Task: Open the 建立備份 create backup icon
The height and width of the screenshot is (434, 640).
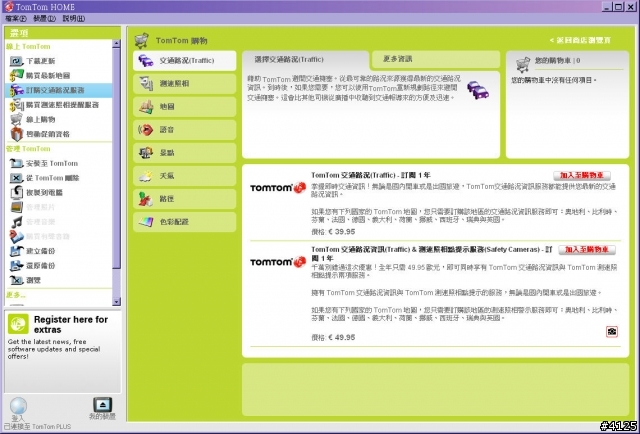Action: pos(16,251)
